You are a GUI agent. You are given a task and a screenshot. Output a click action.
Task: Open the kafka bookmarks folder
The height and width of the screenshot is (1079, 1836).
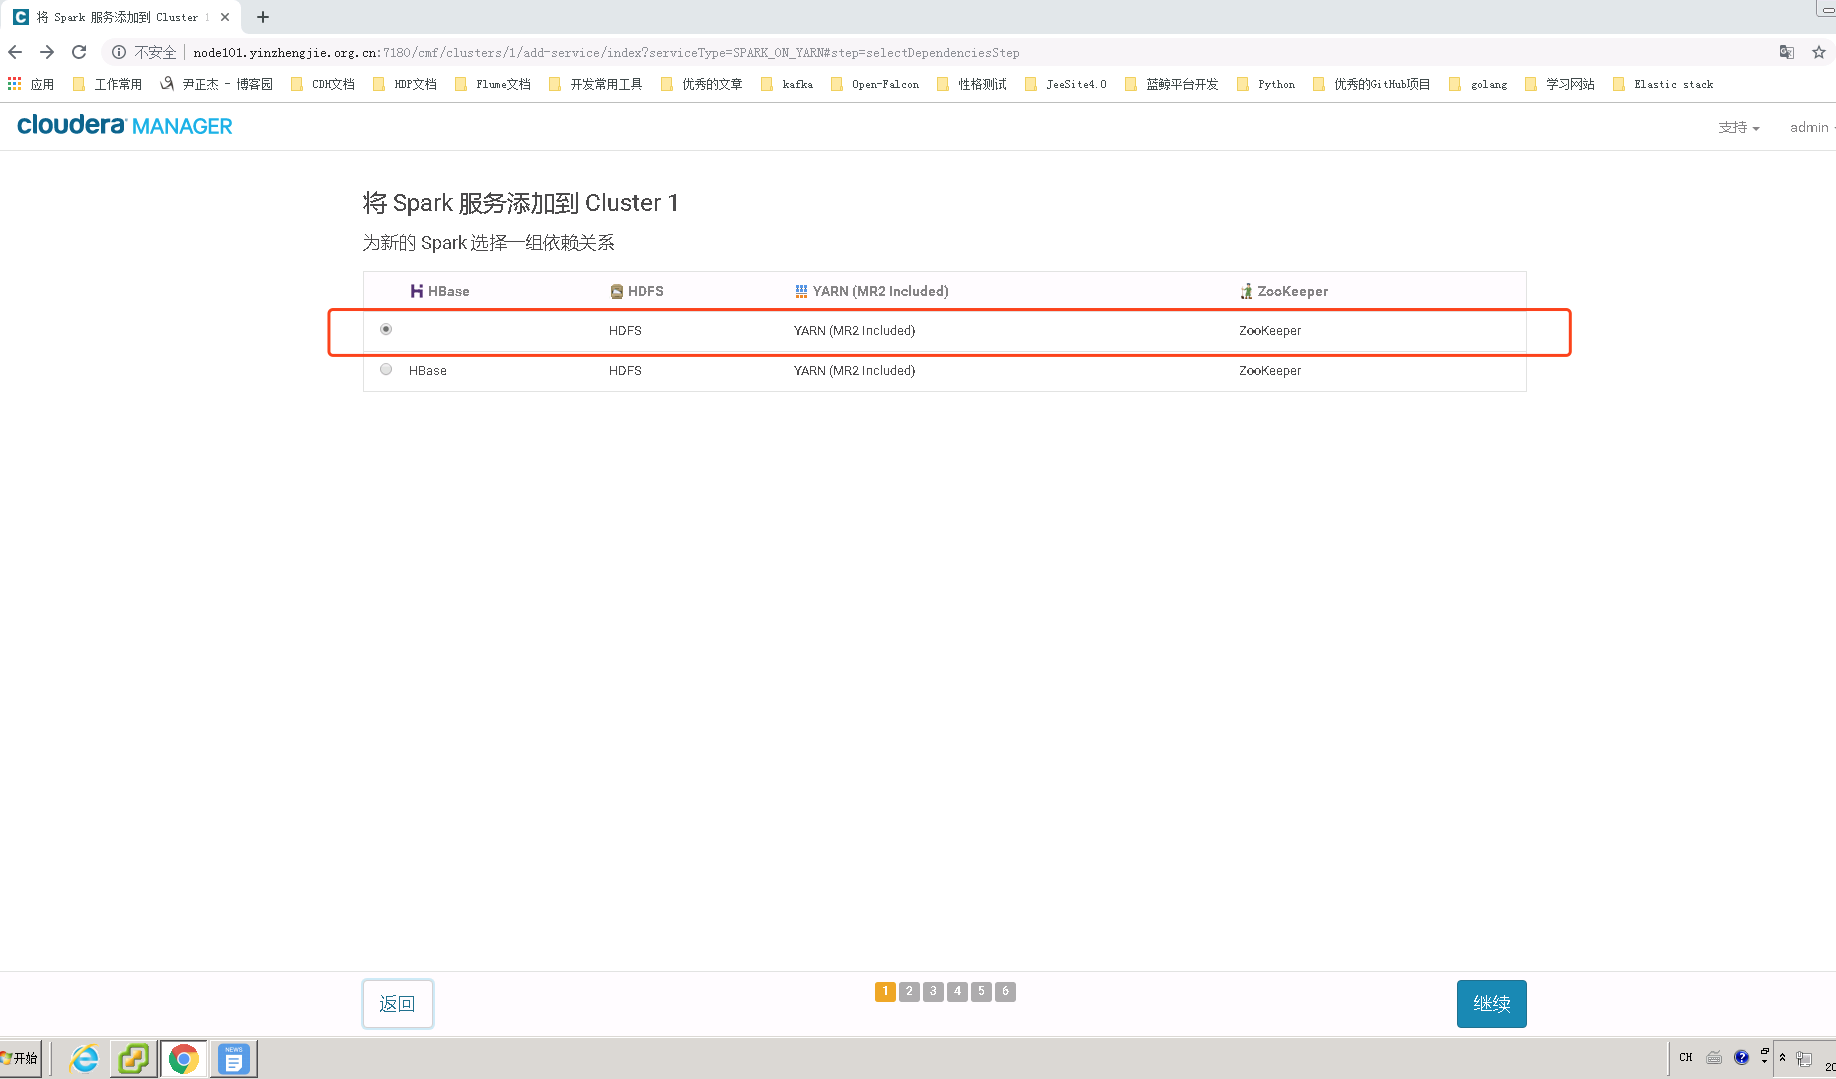788,84
